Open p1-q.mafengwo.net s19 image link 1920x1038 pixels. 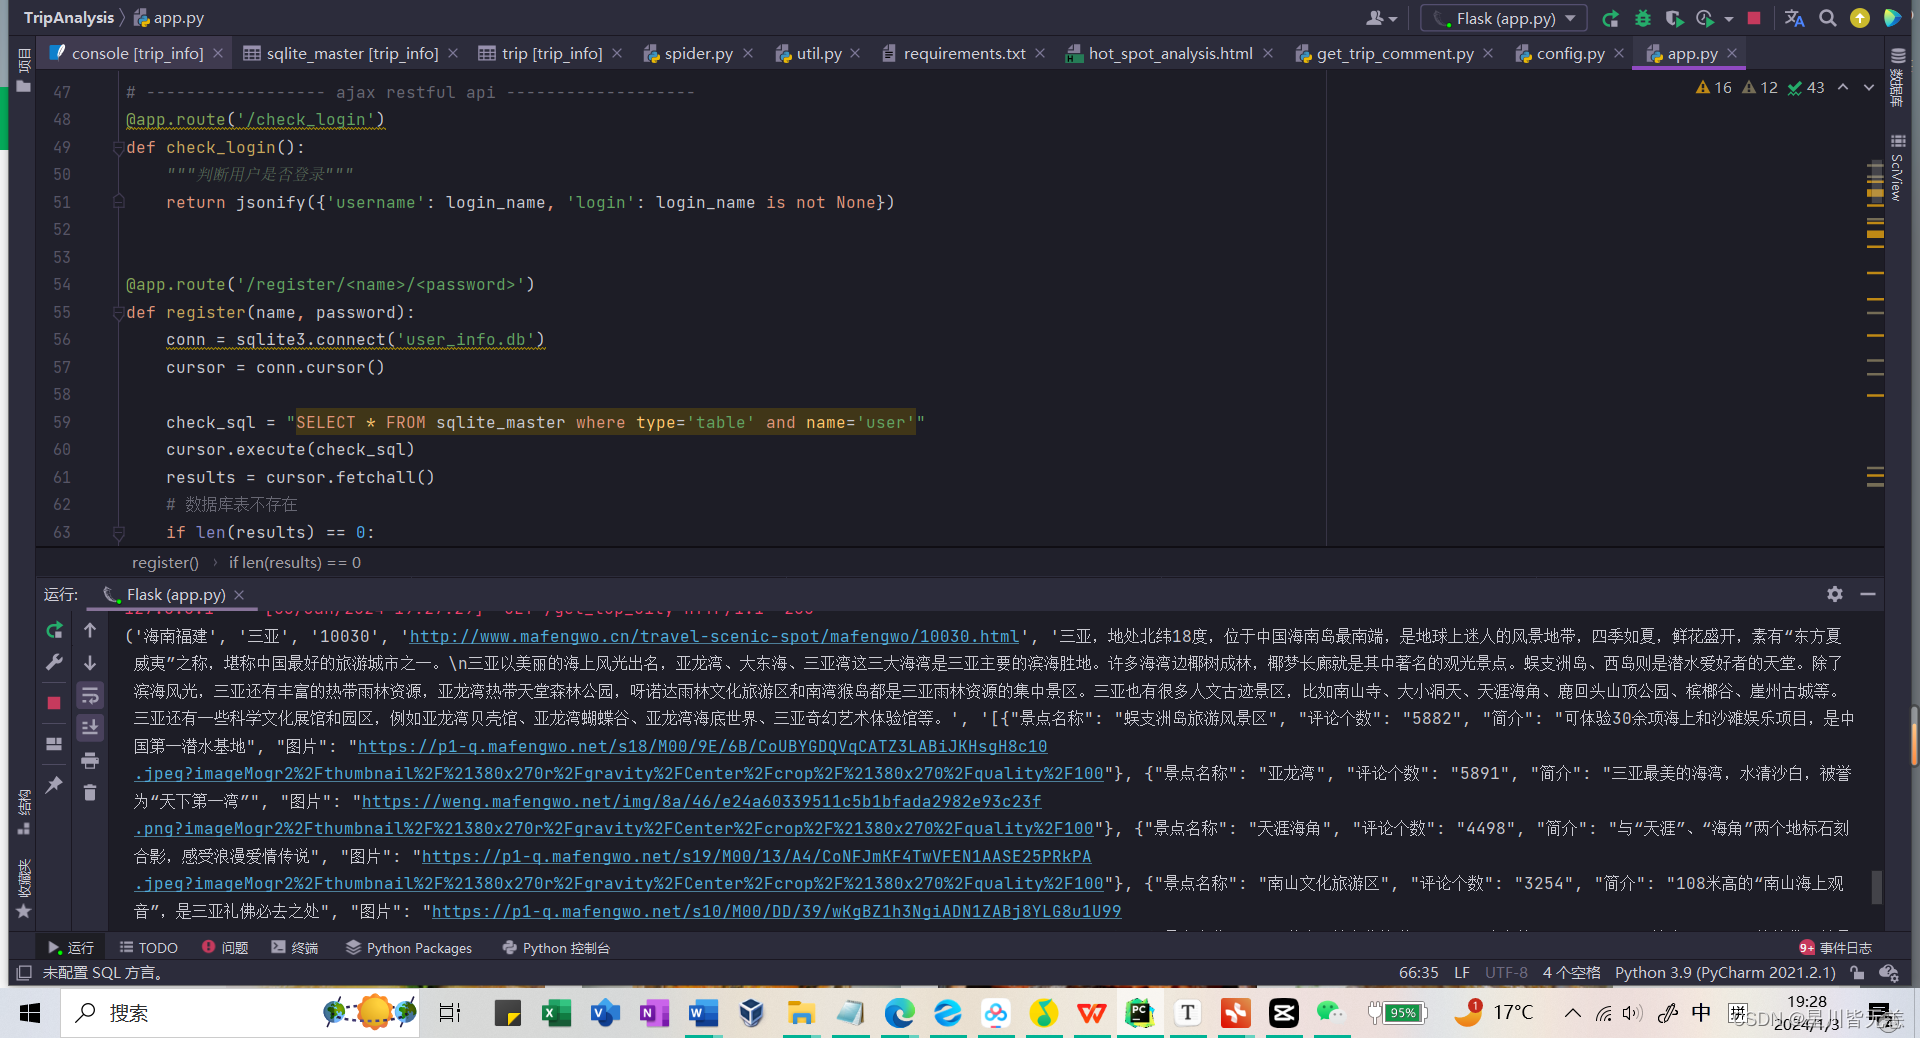(x=757, y=856)
